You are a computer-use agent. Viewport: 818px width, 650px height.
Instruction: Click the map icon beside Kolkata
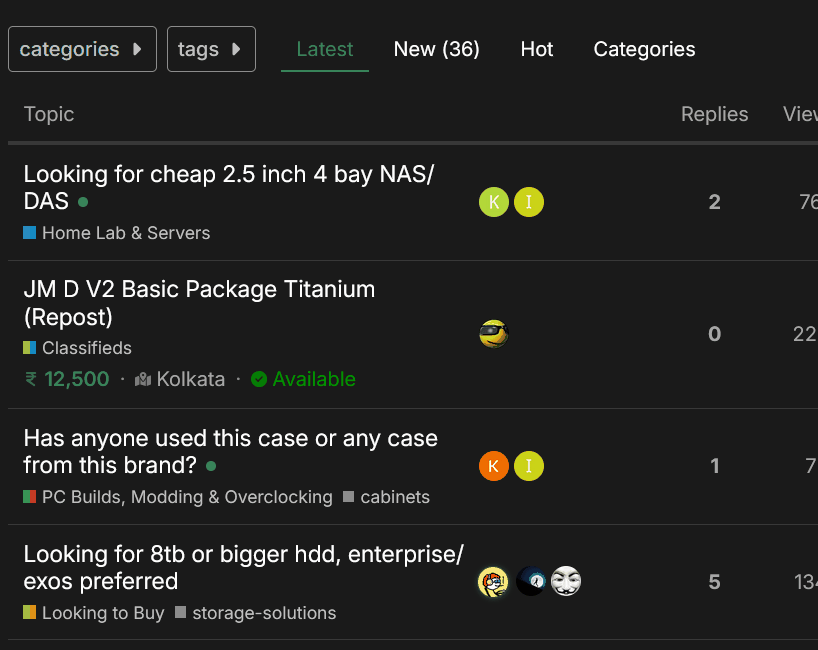(143, 380)
